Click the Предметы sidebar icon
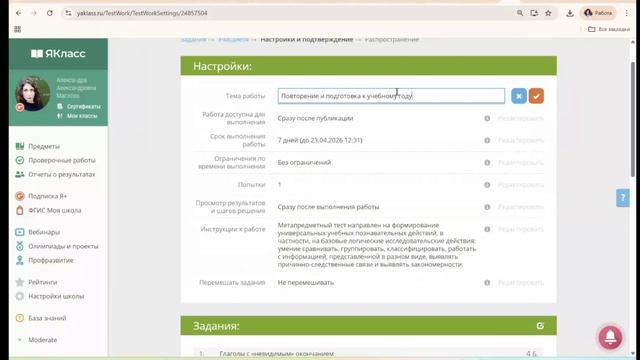The image size is (640, 360). pyautogui.click(x=20, y=146)
